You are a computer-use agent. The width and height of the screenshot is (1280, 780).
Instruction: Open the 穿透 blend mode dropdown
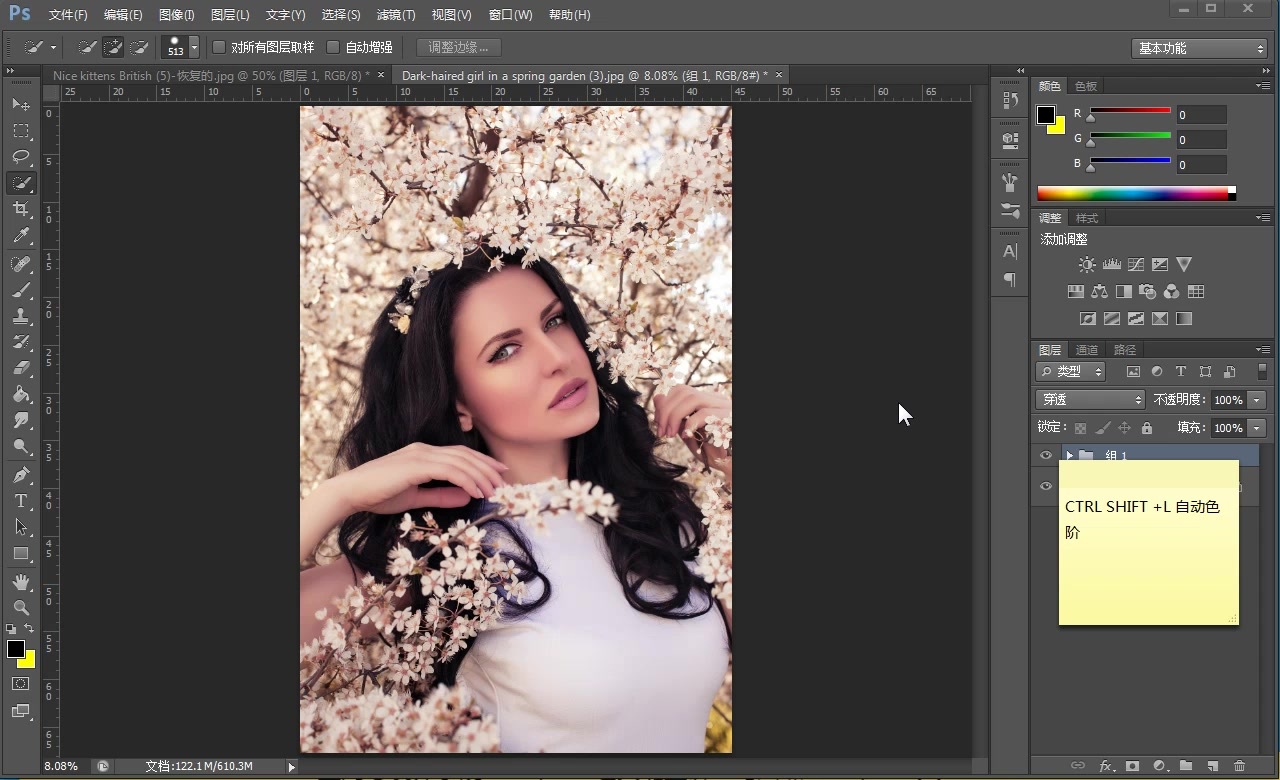coord(1090,399)
